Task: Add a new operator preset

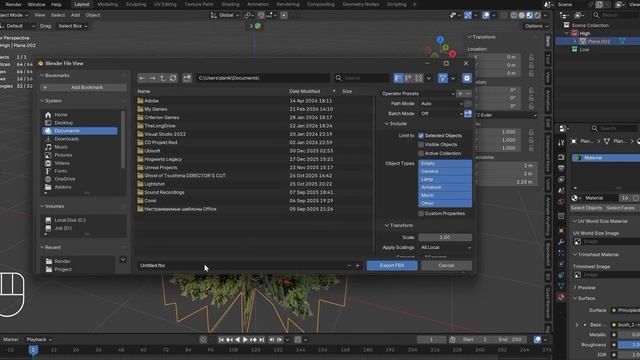Action: point(460,93)
